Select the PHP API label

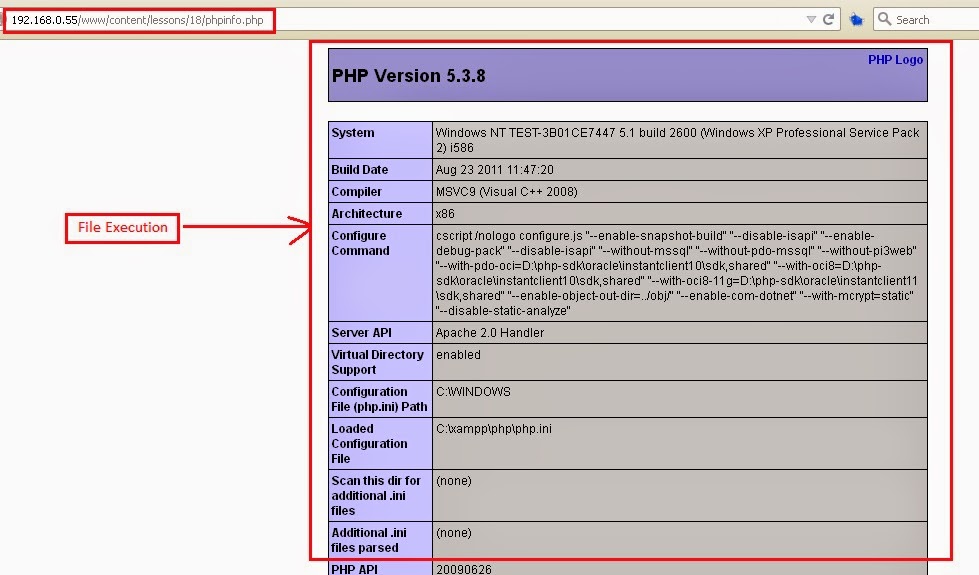(x=354, y=569)
